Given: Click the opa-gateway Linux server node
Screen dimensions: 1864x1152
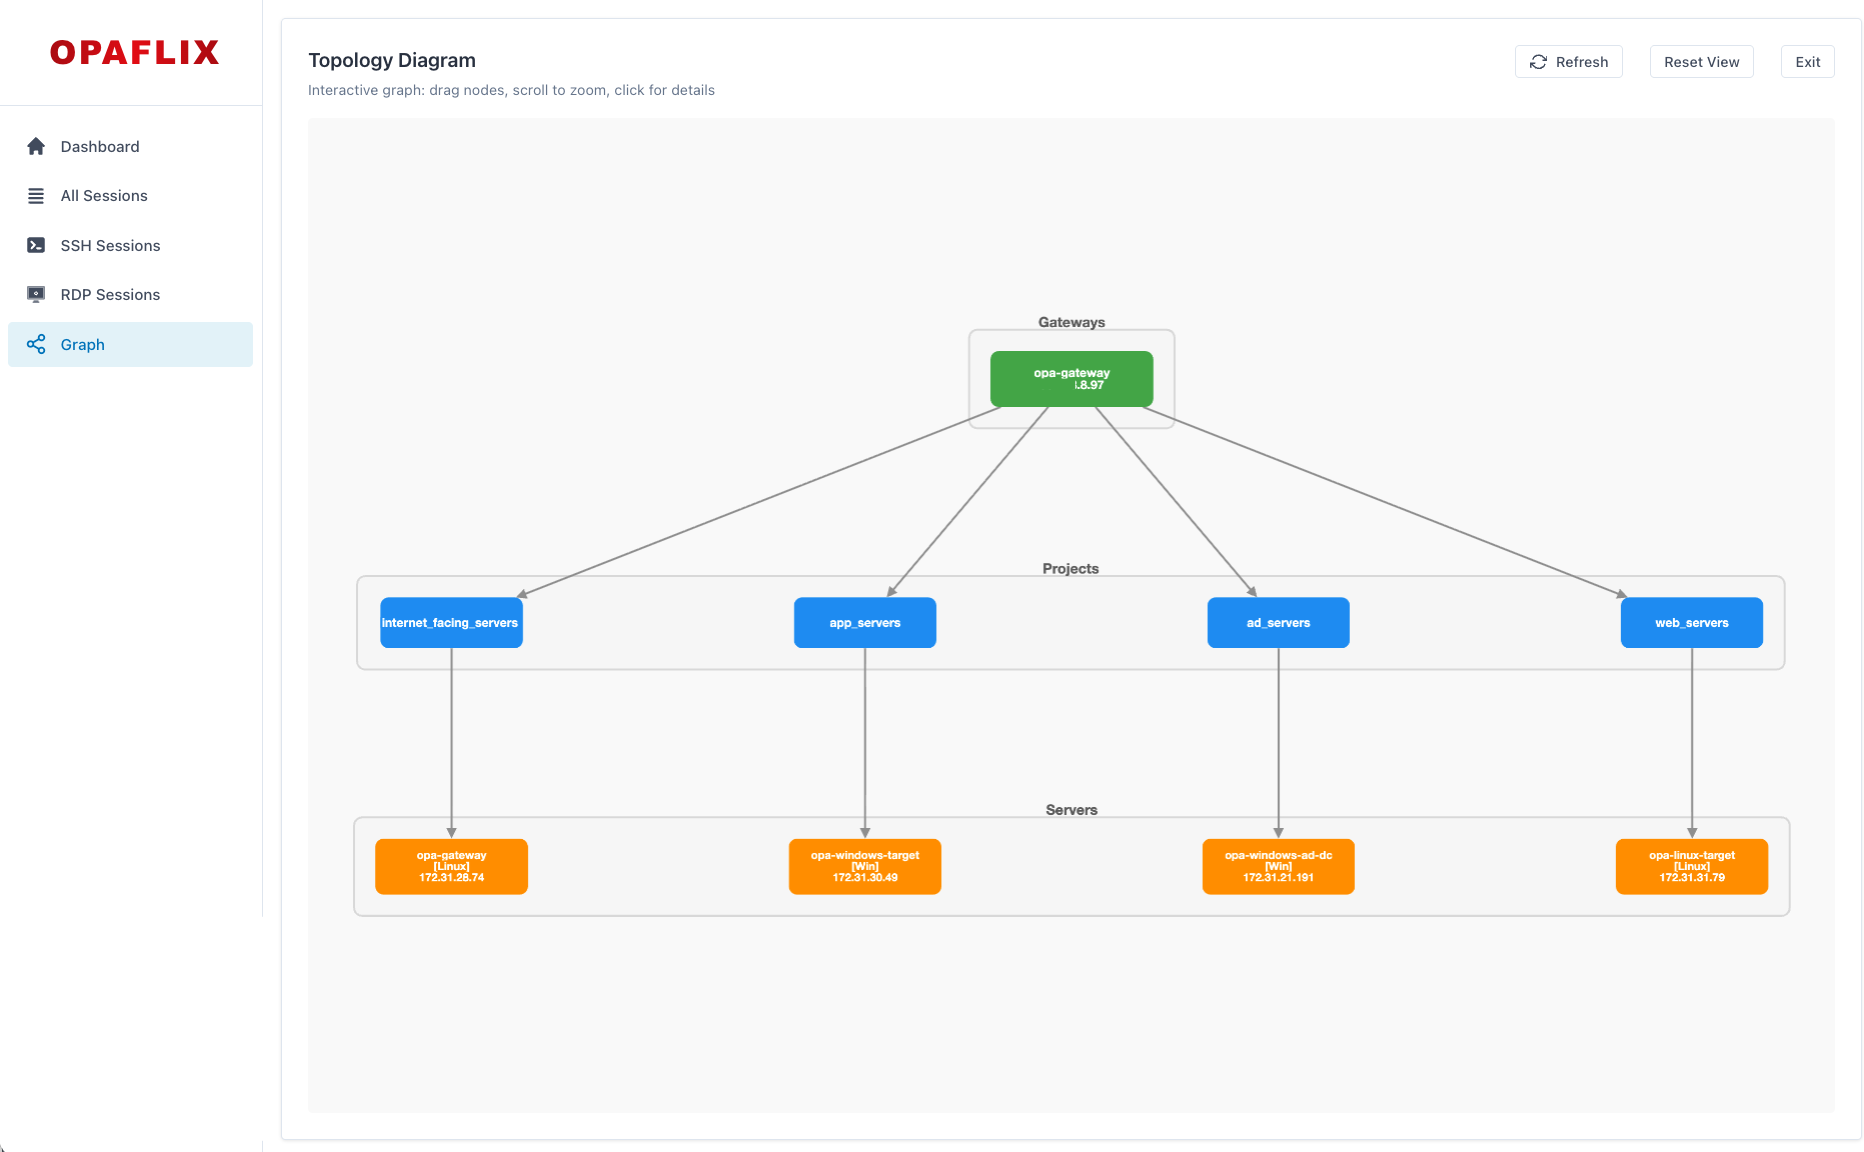Looking at the screenshot, I should pos(451,866).
